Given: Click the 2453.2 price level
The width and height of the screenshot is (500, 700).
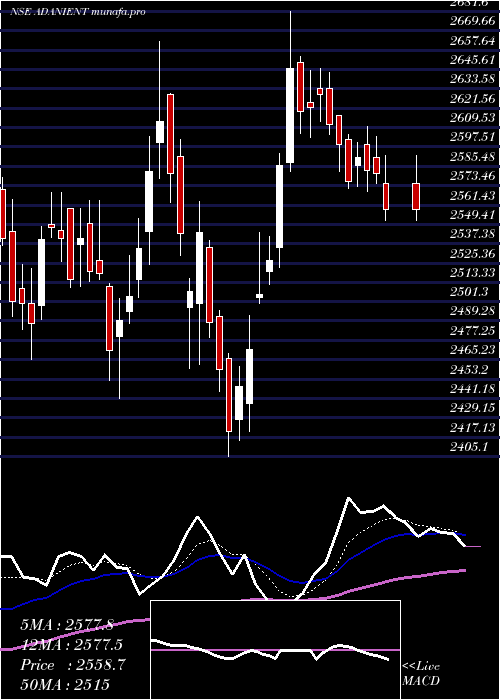Looking at the screenshot, I should pos(469,369).
